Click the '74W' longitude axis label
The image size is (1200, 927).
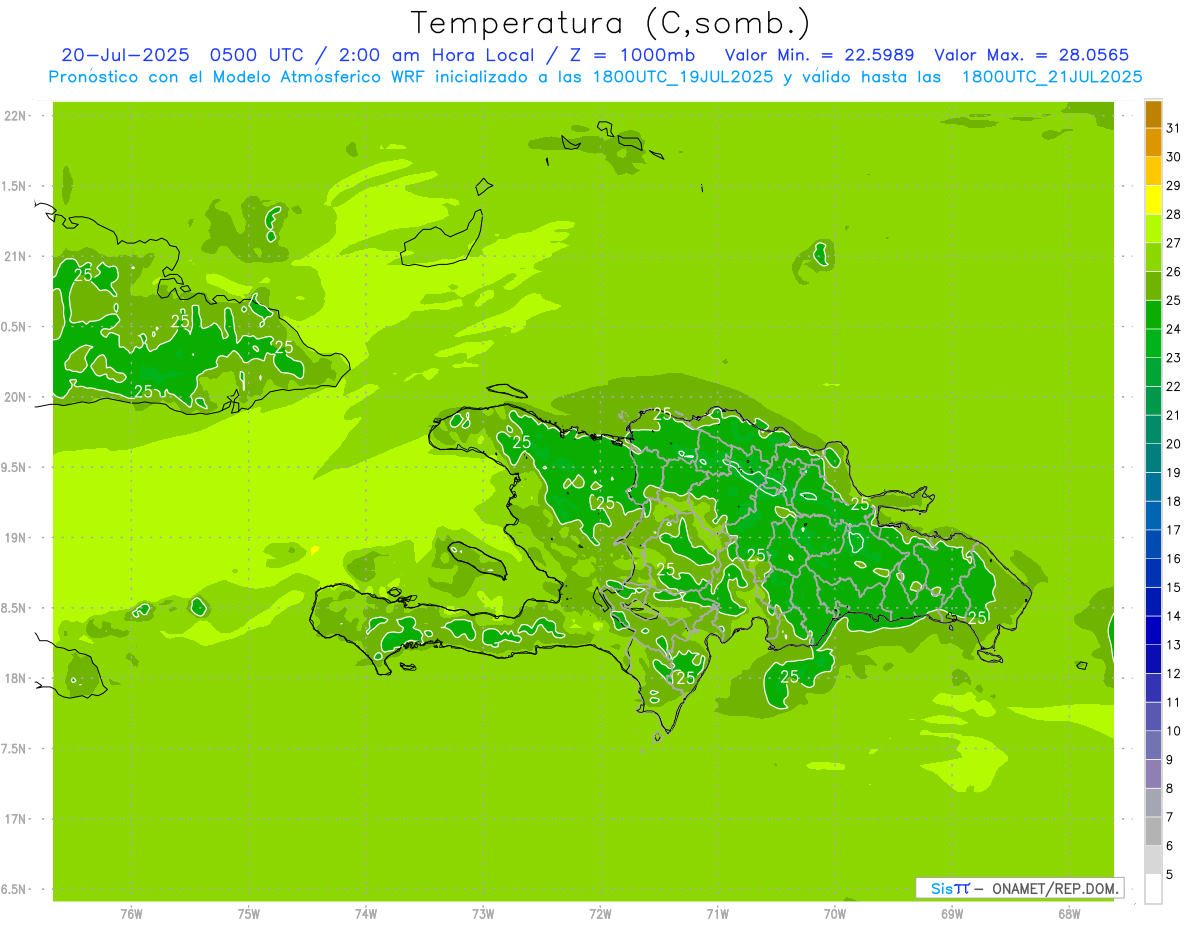pos(366,914)
